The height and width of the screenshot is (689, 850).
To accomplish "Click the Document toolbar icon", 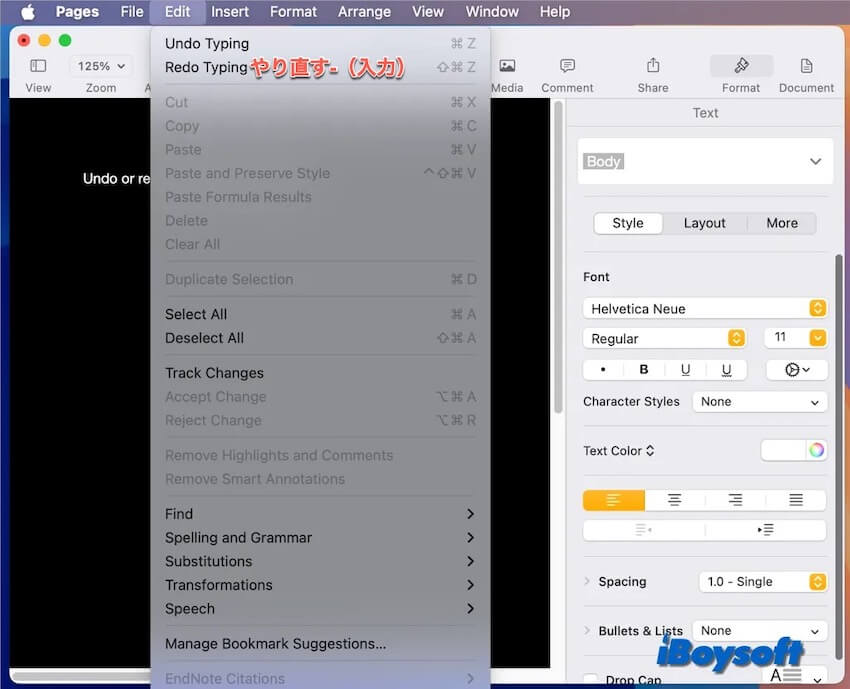I will [x=806, y=66].
